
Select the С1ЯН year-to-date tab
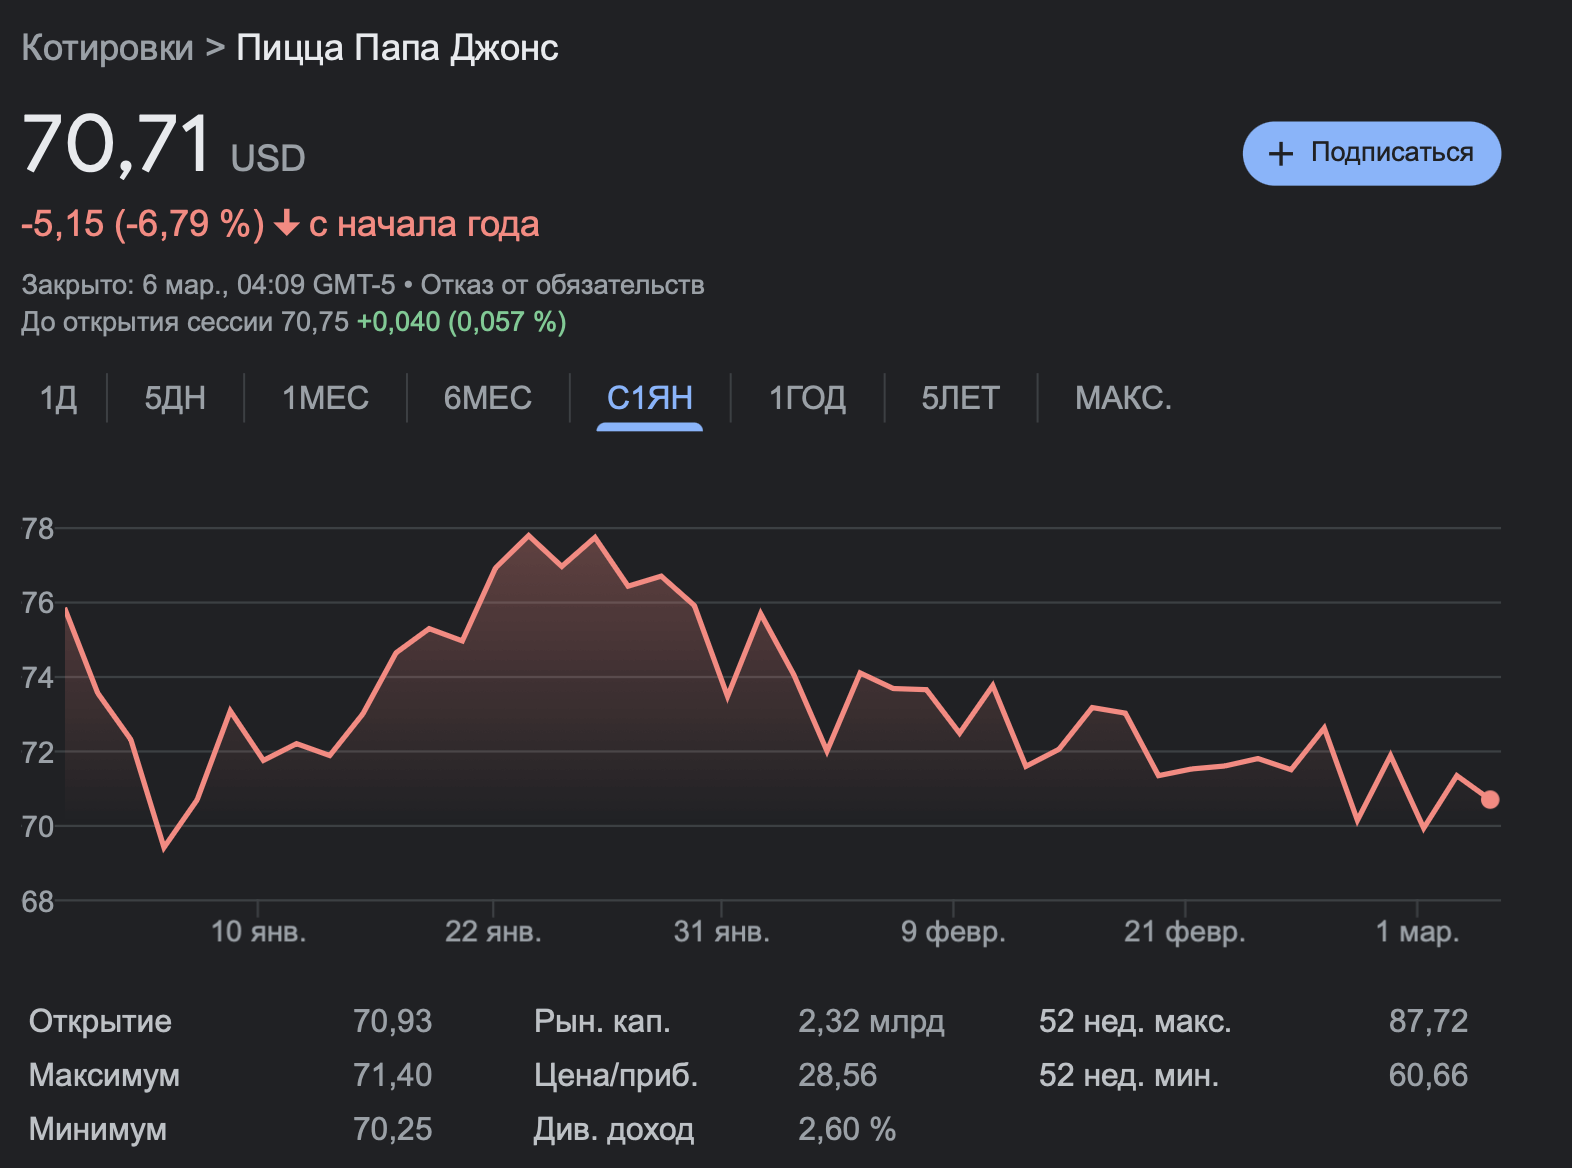650,398
